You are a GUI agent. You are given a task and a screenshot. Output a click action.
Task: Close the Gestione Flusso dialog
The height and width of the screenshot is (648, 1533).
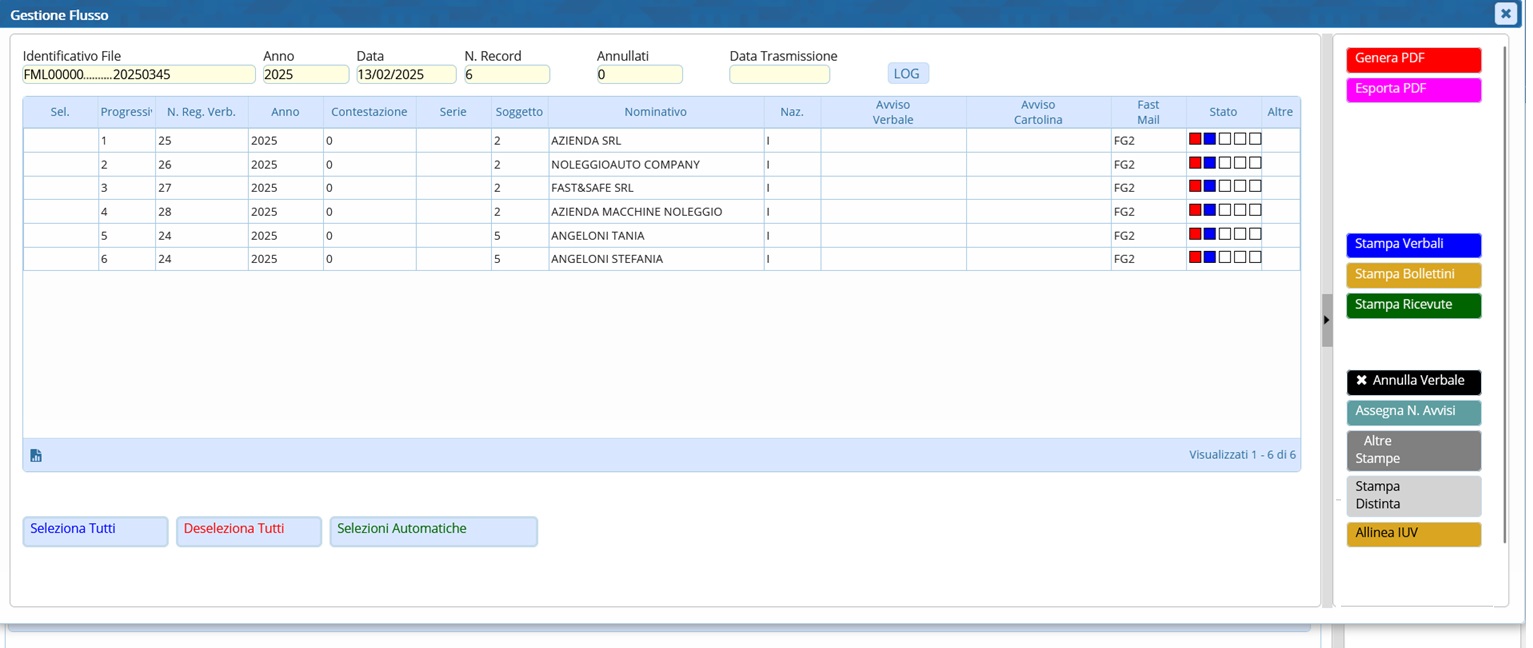pyautogui.click(x=1505, y=14)
